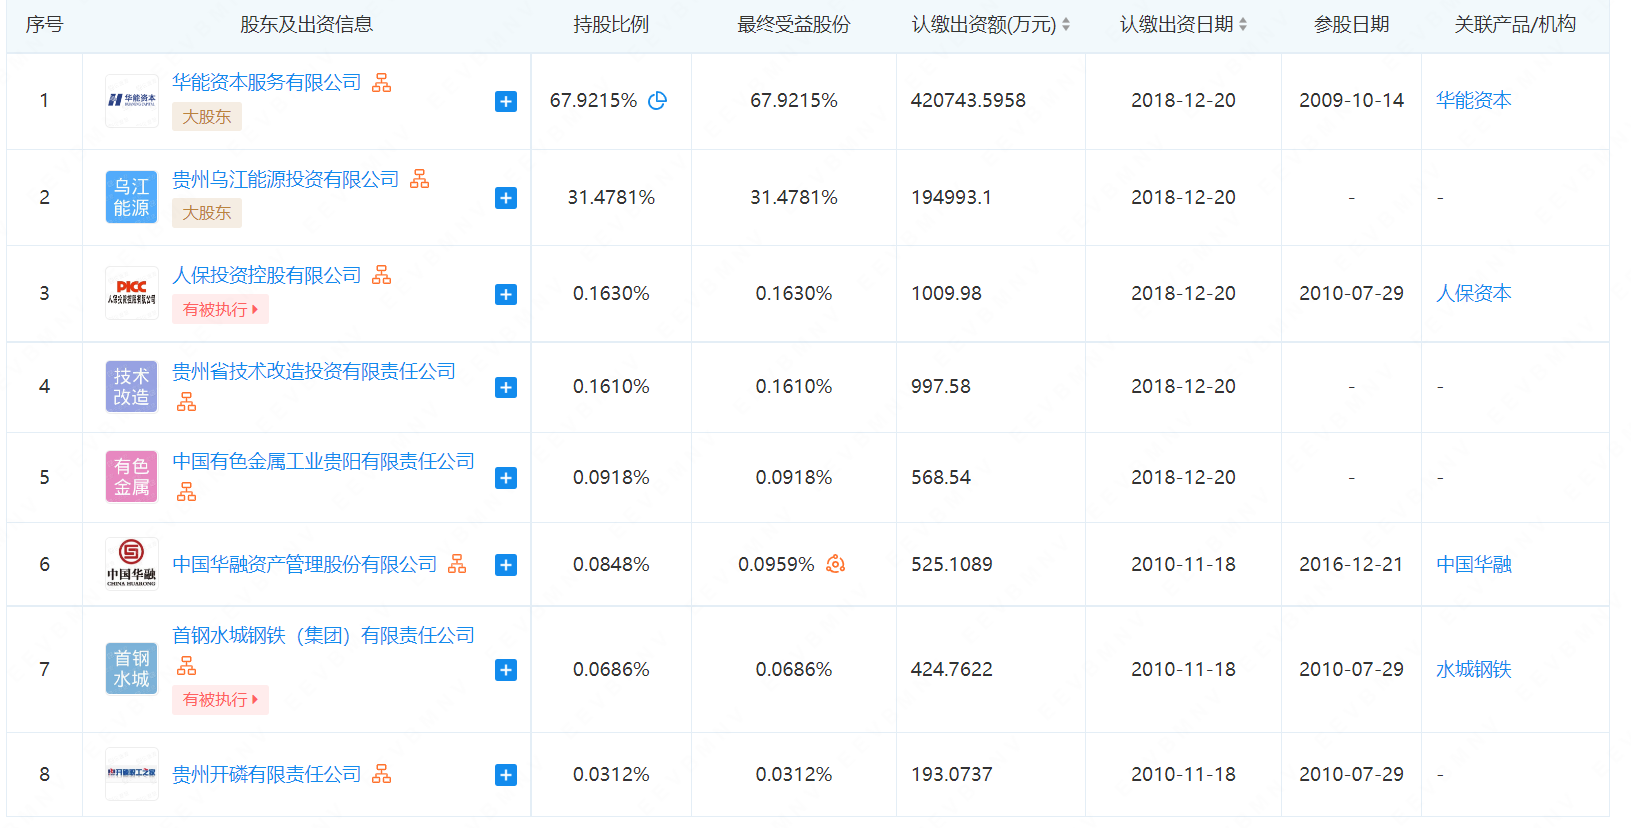Open 贵州乌江能源投资有限公司 shareholder link
The width and height of the screenshot is (1631, 828).
coord(286,179)
